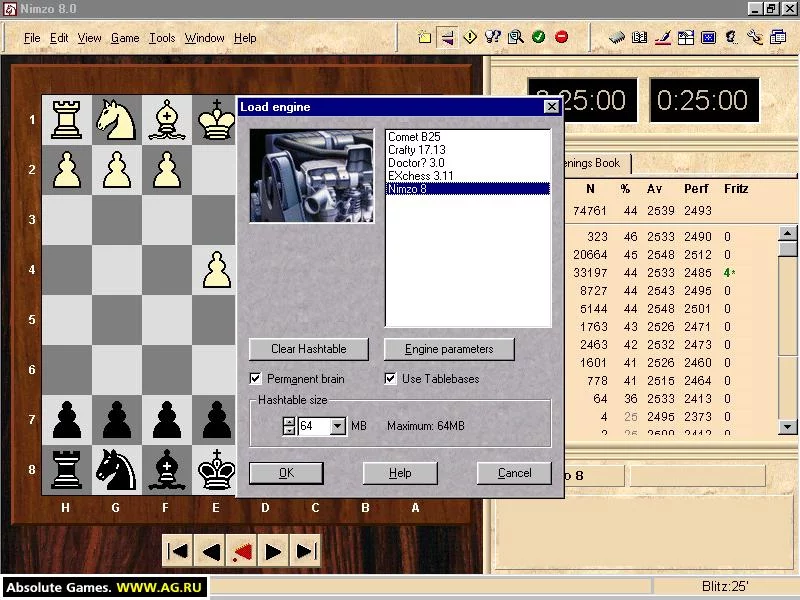
Task: Click the openings book scroll down arrow
Action: (788, 427)
